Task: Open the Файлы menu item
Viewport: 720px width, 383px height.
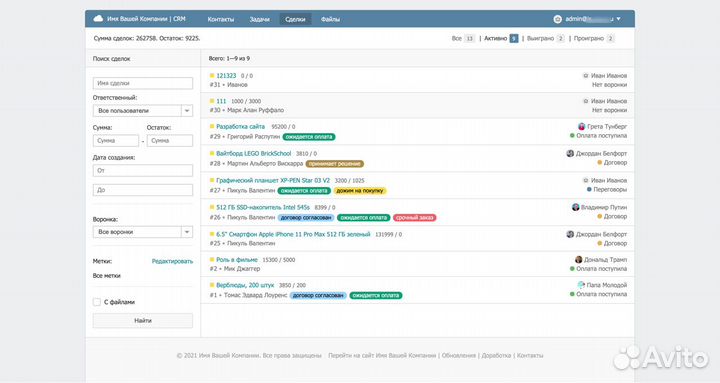Action: [x=330, y=19]
